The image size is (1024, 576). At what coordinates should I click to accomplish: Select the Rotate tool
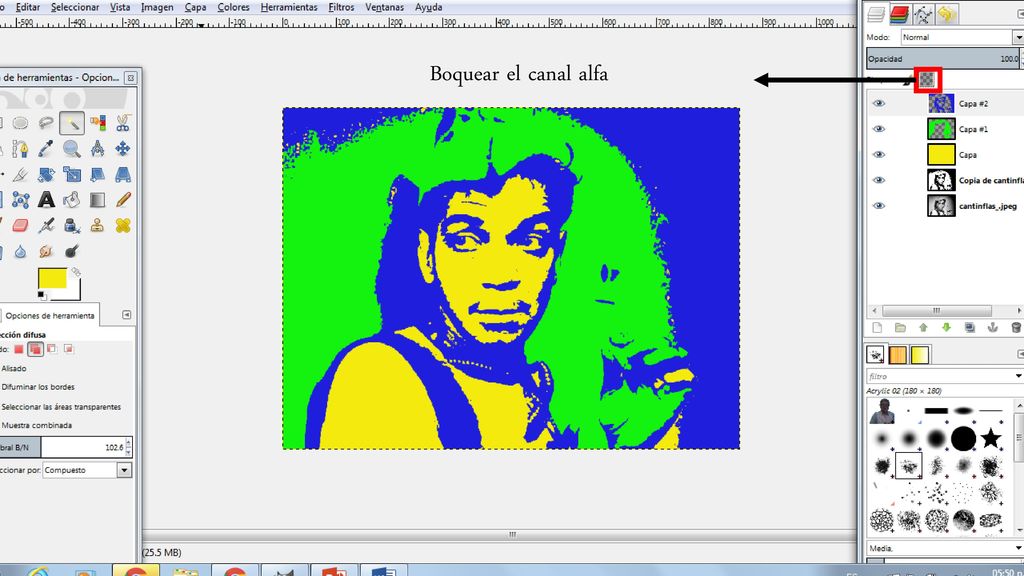tap(46, 174)
